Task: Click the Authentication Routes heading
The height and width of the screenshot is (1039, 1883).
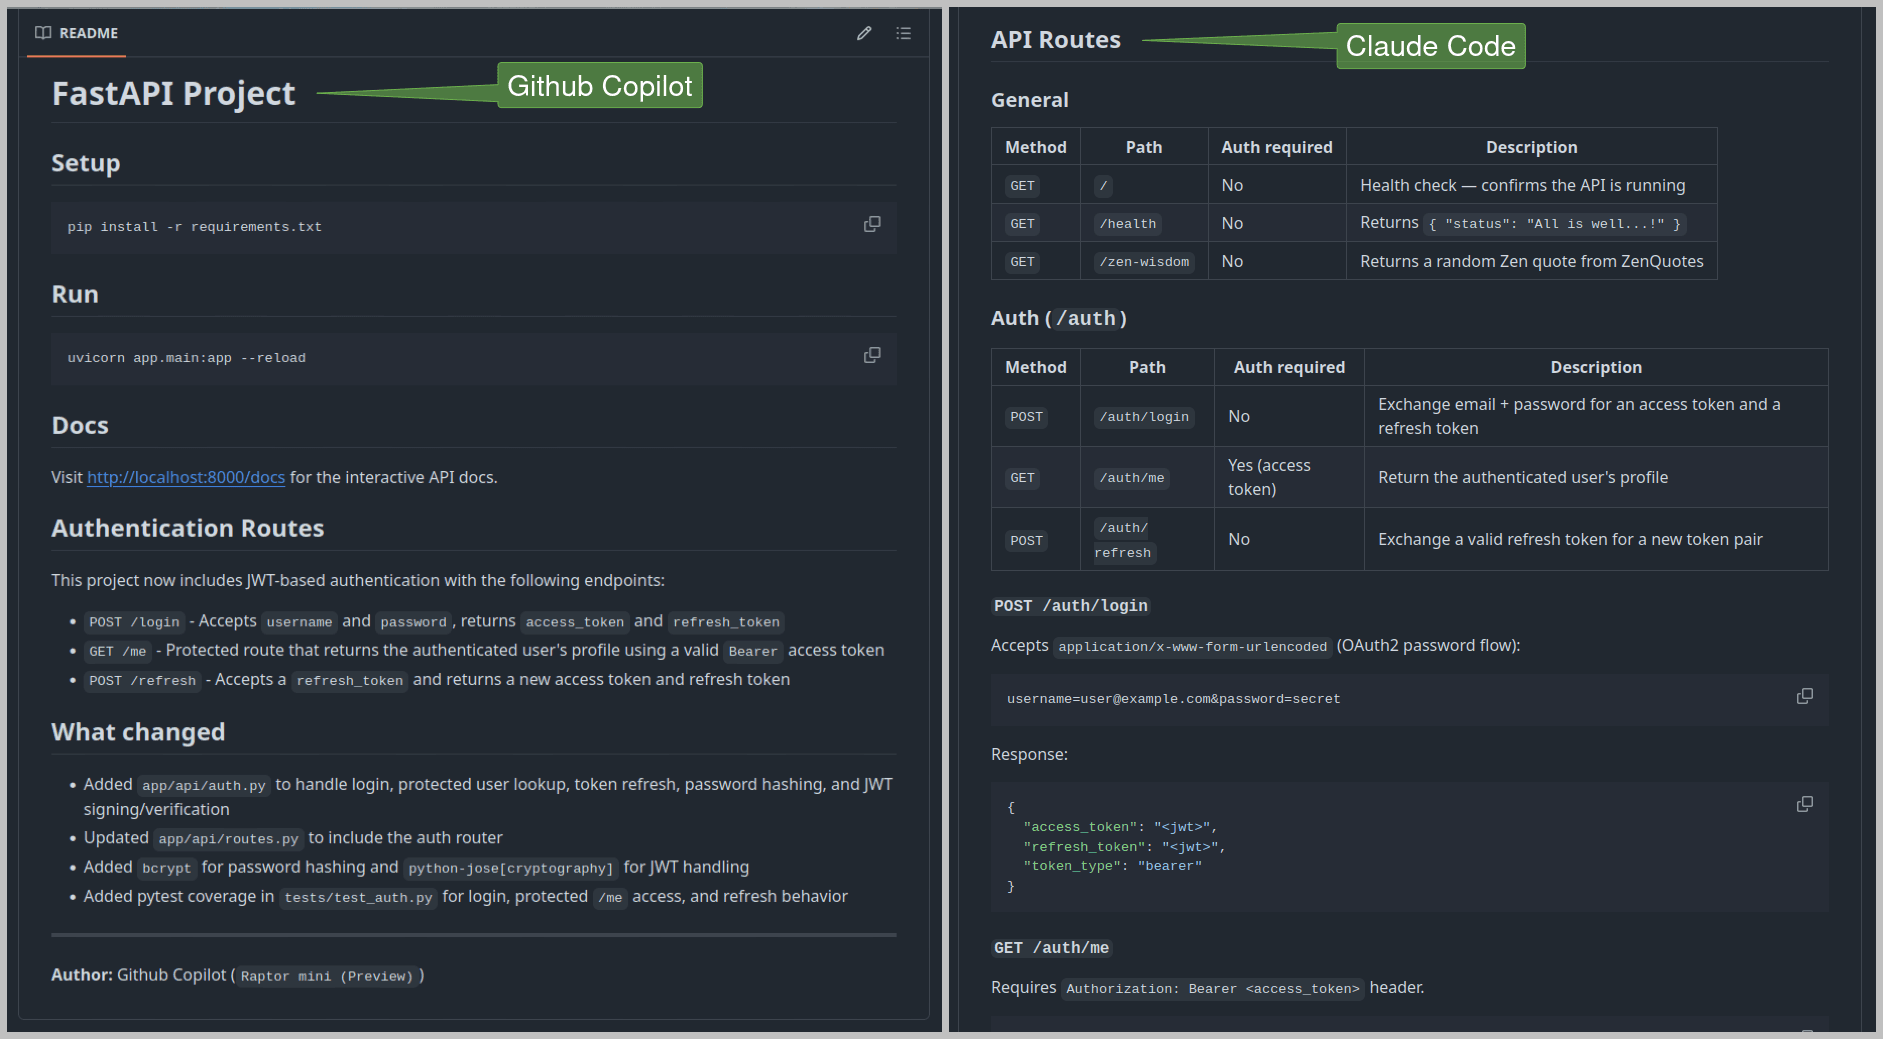Action: click(x=188, y=528)
